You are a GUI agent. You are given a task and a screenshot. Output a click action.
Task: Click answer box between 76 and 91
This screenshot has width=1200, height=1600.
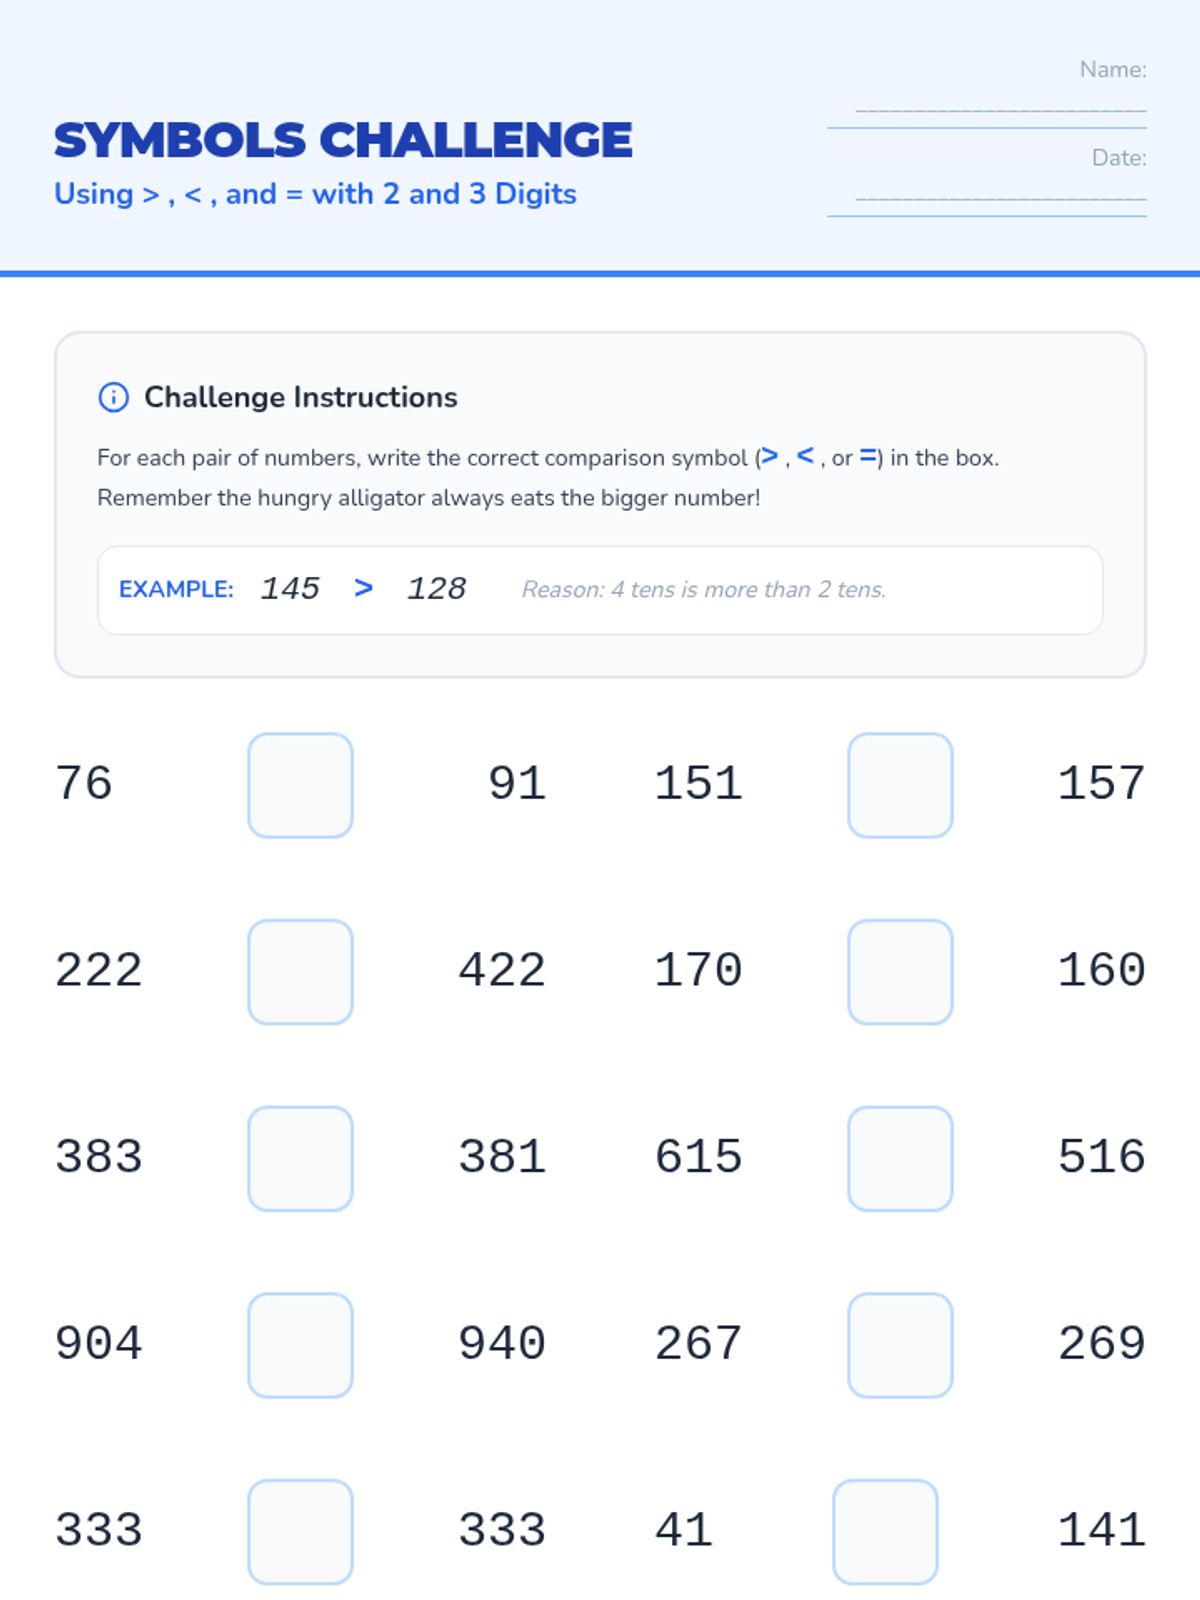[x=300, y=785]
